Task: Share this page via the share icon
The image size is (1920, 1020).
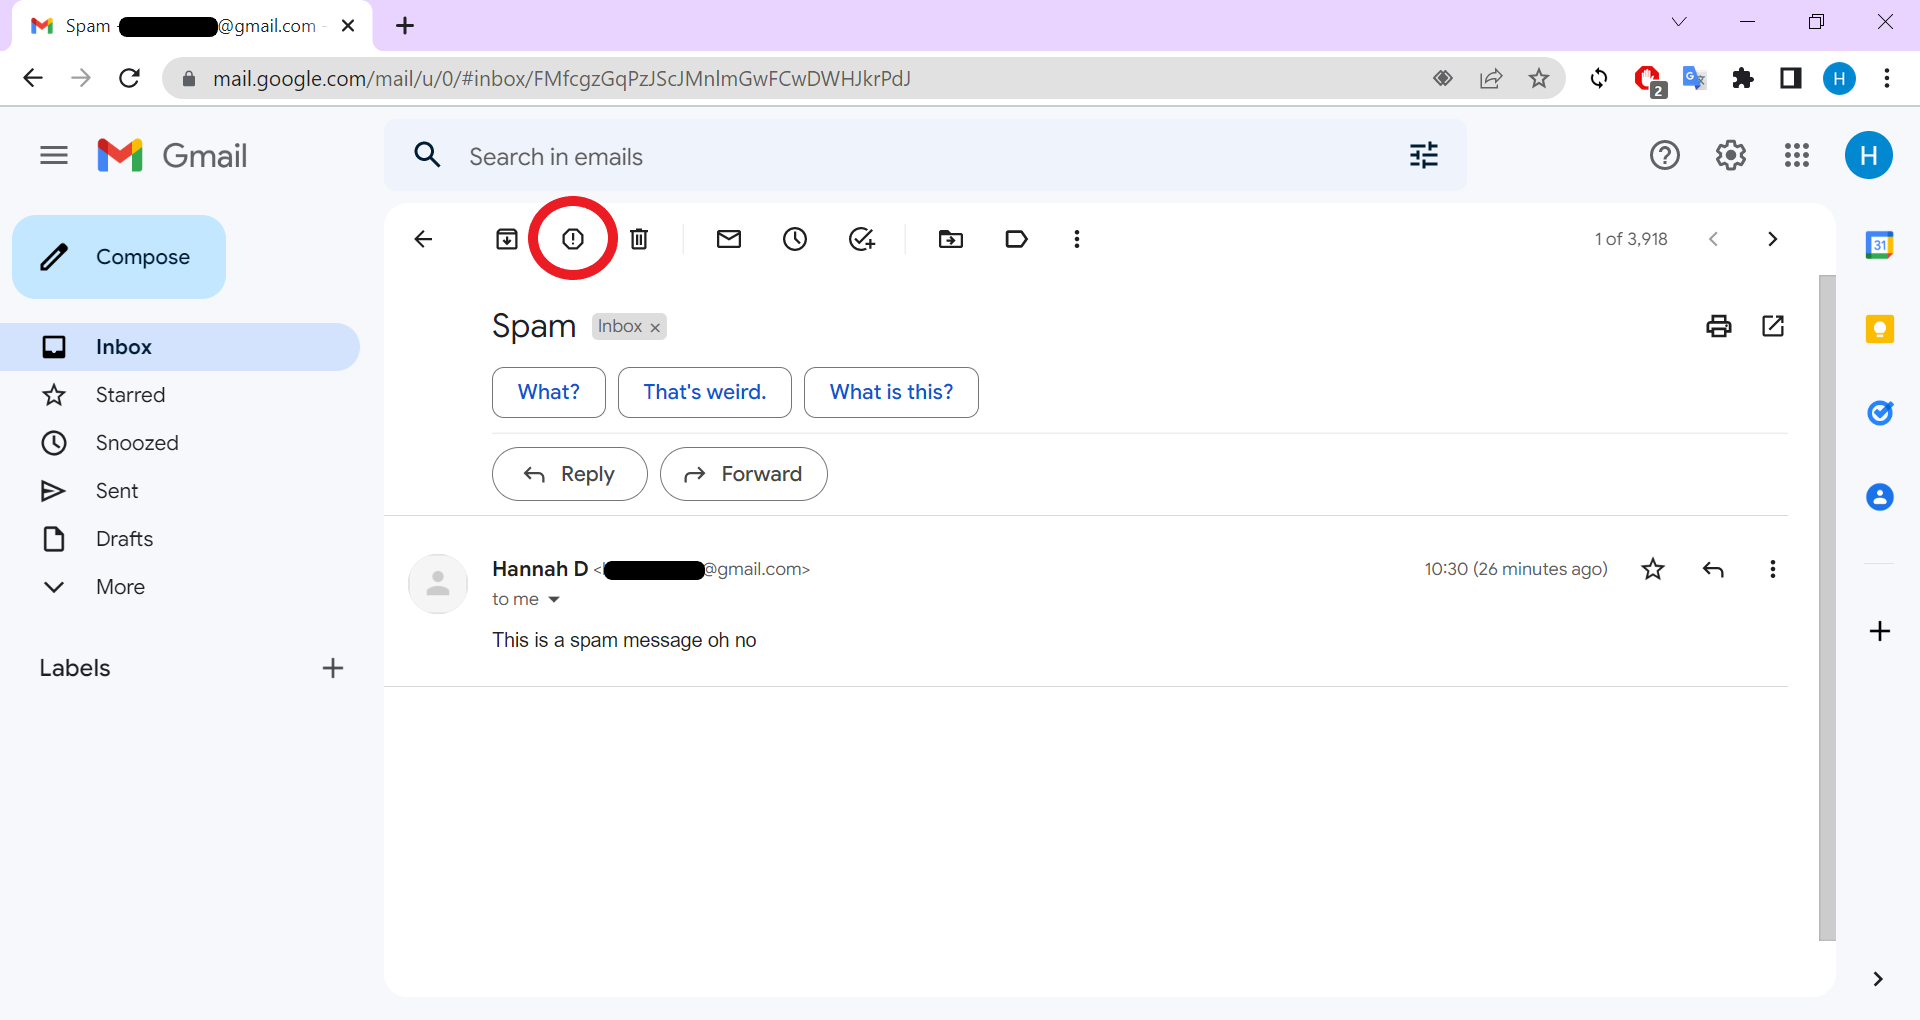Action: click(1491, 78)
